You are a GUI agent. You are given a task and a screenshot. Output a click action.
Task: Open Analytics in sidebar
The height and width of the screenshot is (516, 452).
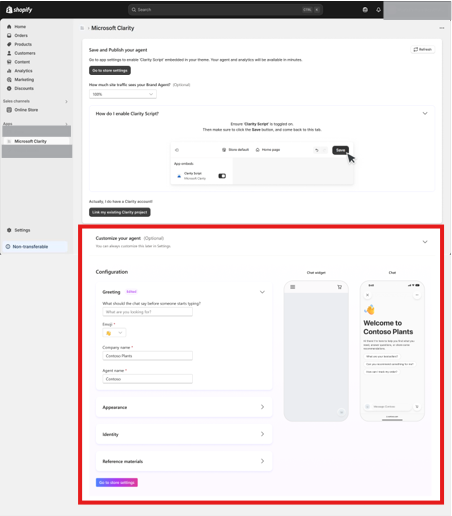(x=23, y=71)
